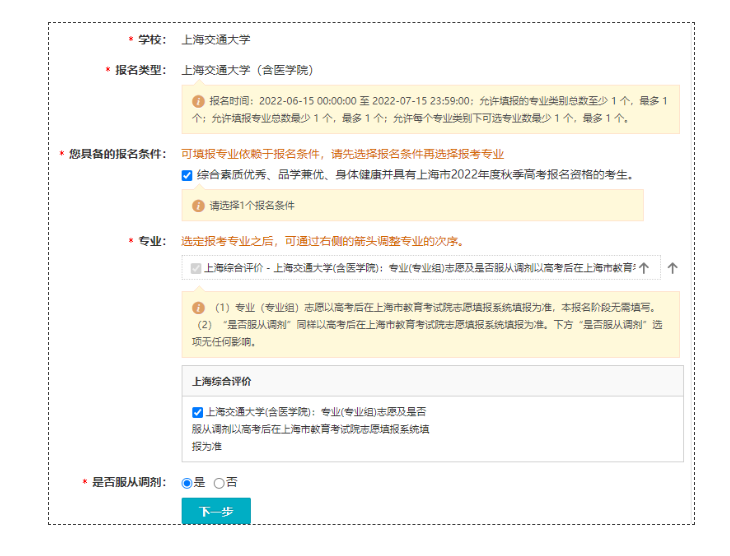Toggle 上海交通大学(含医学院) checkbox under 上海综合评价
Image resolution: width=730 pixels, height=556 pixels.
tap(197, 412)
